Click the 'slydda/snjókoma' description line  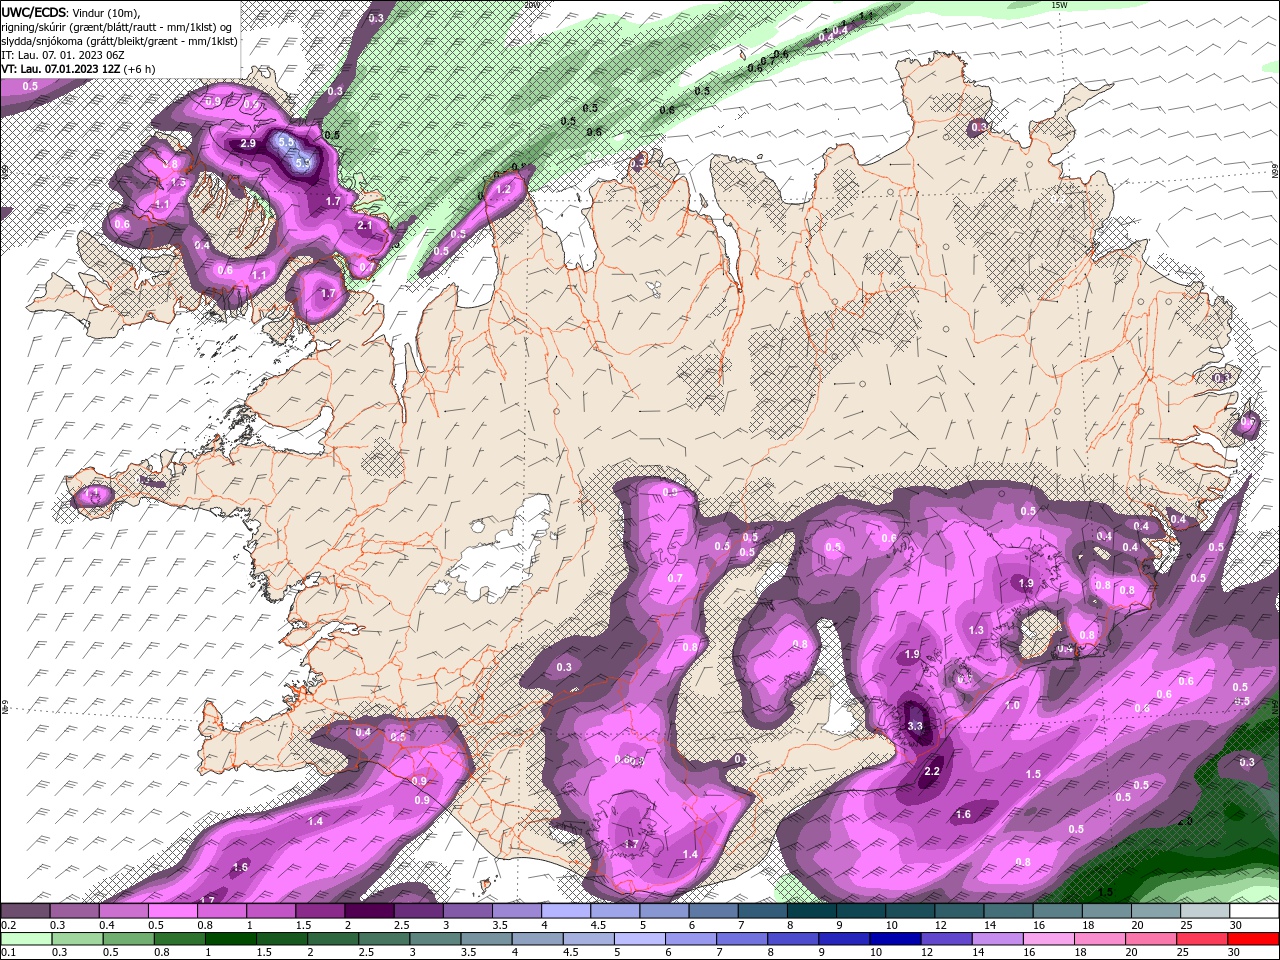click(x=119, y=41)
